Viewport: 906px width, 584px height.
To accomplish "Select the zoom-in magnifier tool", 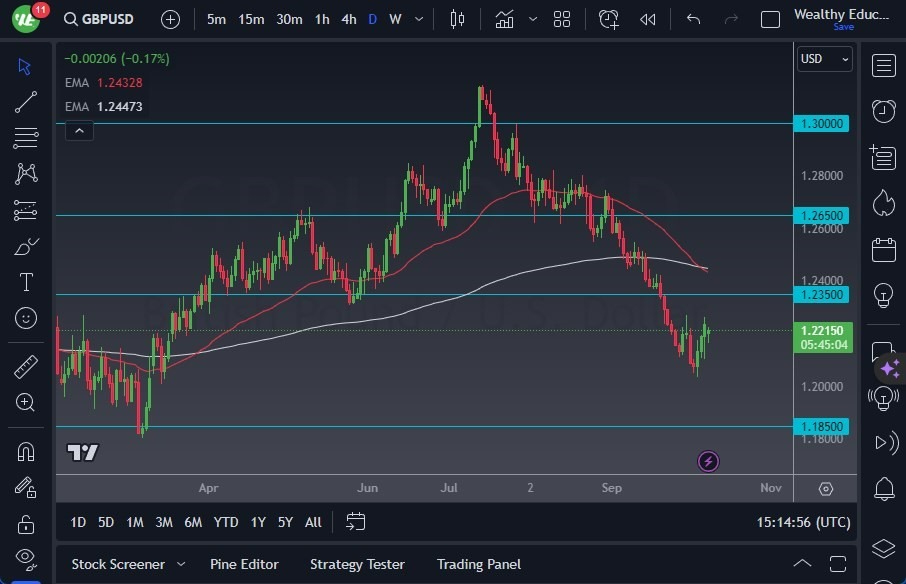I will tap(25, 403).
